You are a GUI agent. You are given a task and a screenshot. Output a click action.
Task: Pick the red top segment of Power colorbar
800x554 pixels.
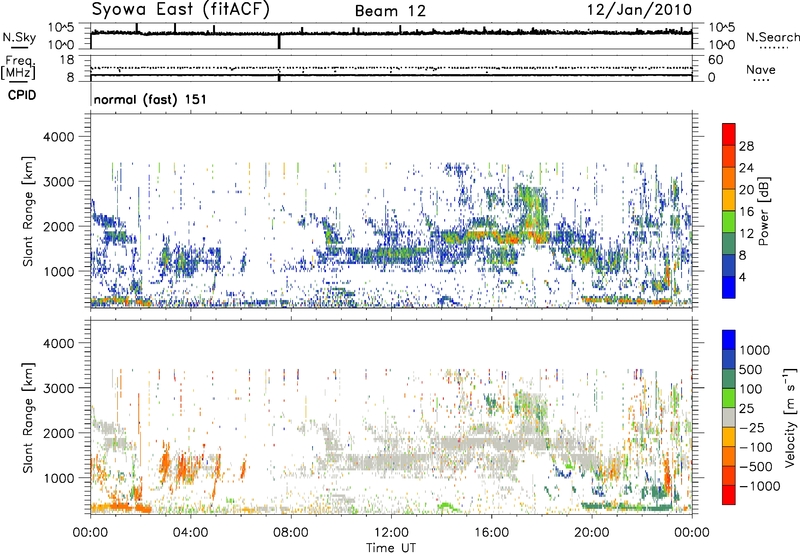(729, 135)
